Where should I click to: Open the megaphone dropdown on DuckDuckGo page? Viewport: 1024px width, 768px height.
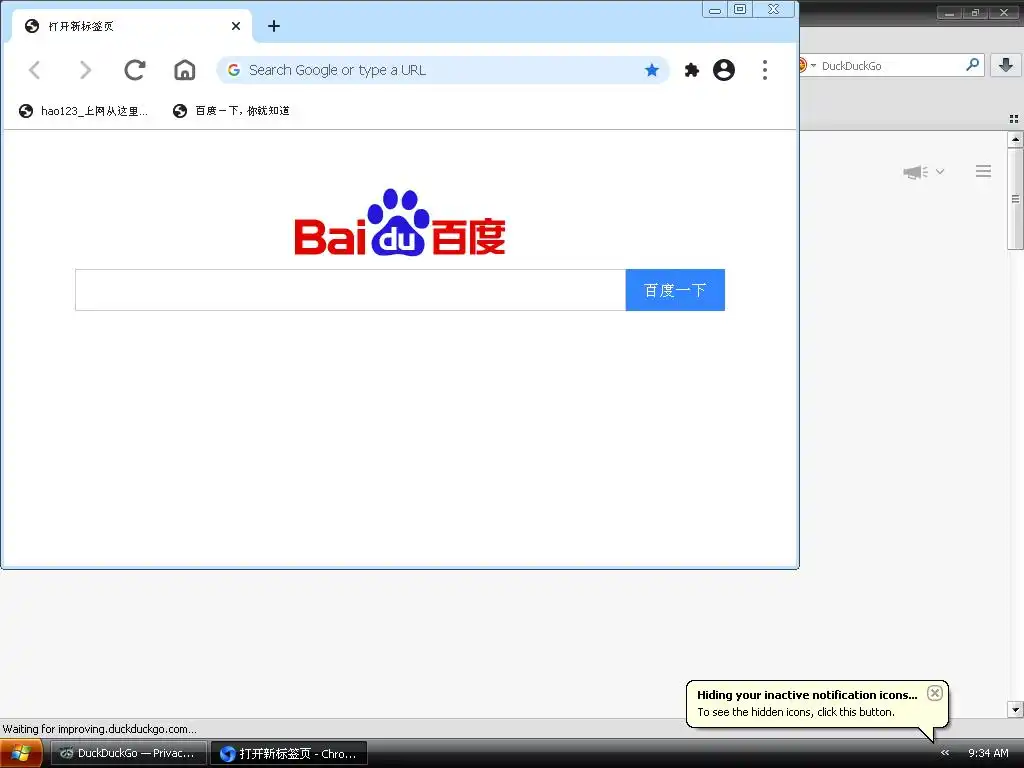[x=923, y=172]
